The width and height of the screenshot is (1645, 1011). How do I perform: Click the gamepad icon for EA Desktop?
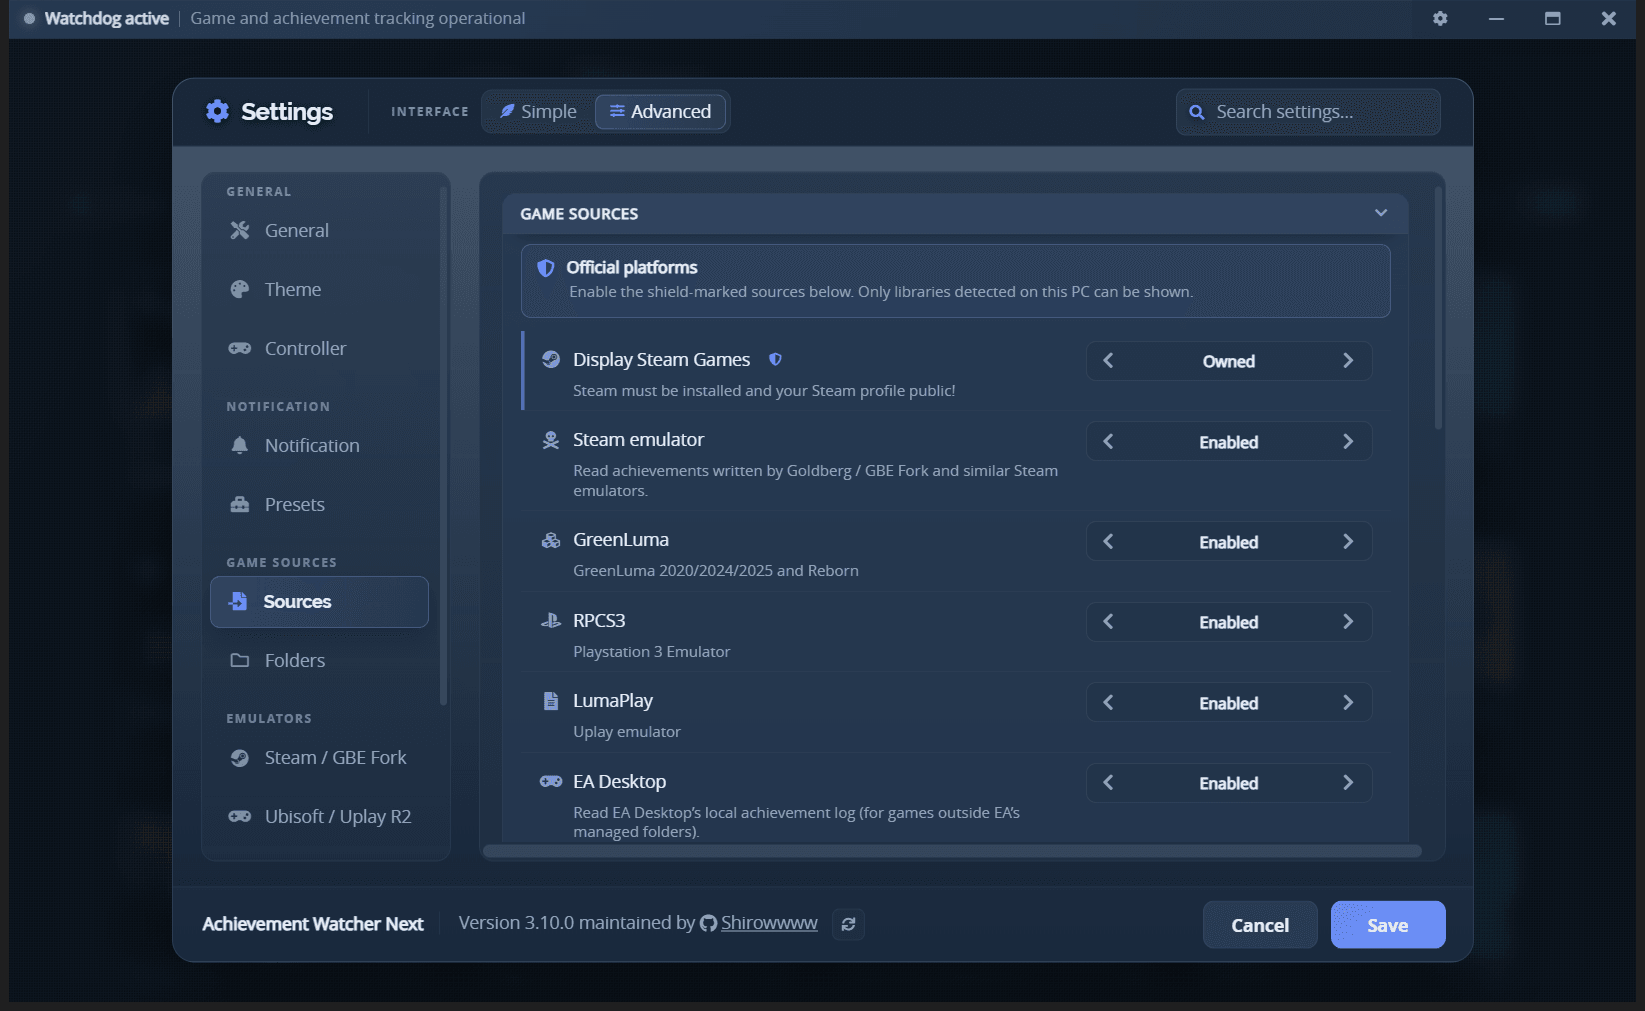tap(550, 781)
